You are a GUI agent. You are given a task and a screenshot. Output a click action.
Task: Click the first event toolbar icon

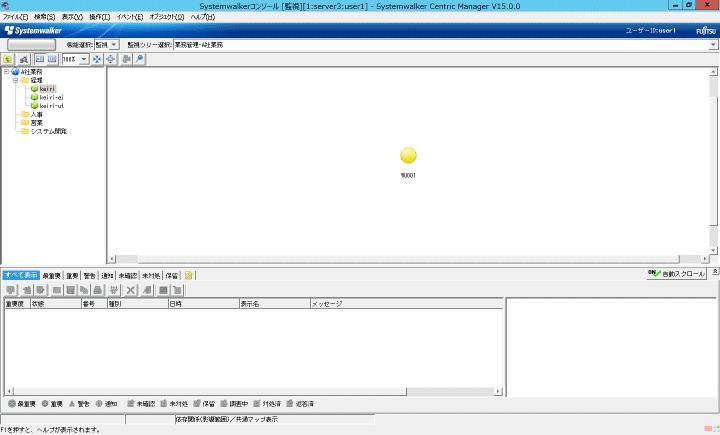pos(11,290)
